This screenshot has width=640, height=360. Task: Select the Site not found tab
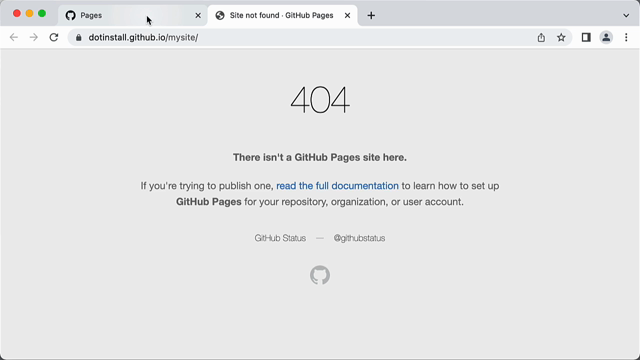pyautogui.click(x=282, y=16)
